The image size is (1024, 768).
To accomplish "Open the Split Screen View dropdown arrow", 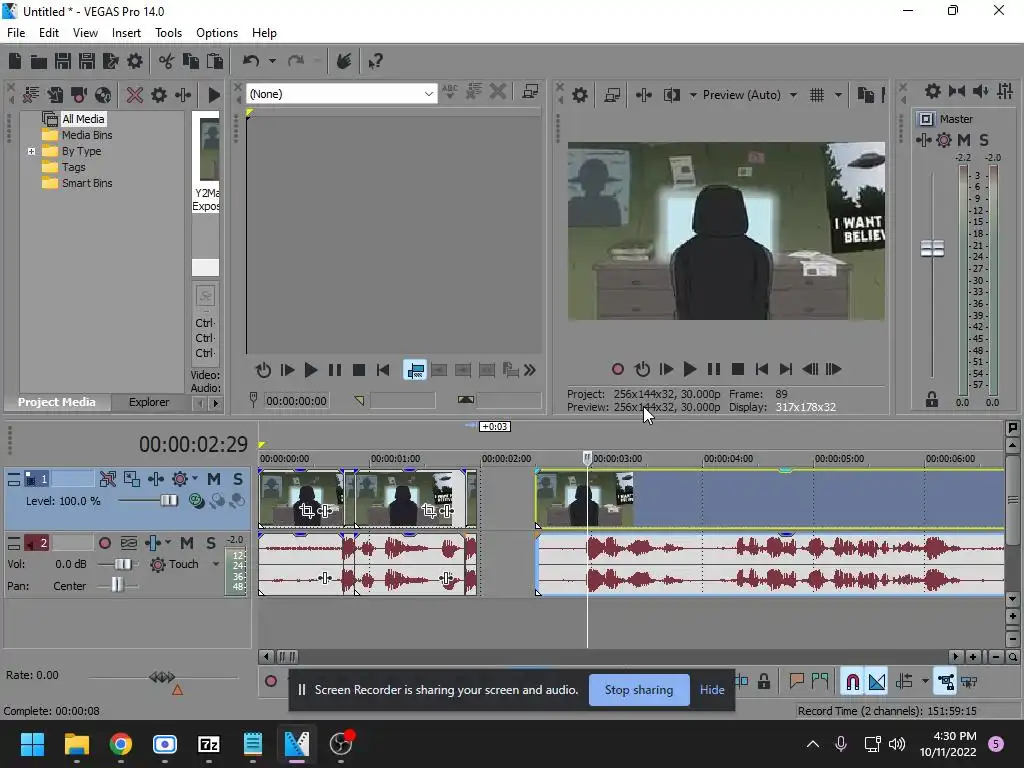I will click(x=693, y=95).
